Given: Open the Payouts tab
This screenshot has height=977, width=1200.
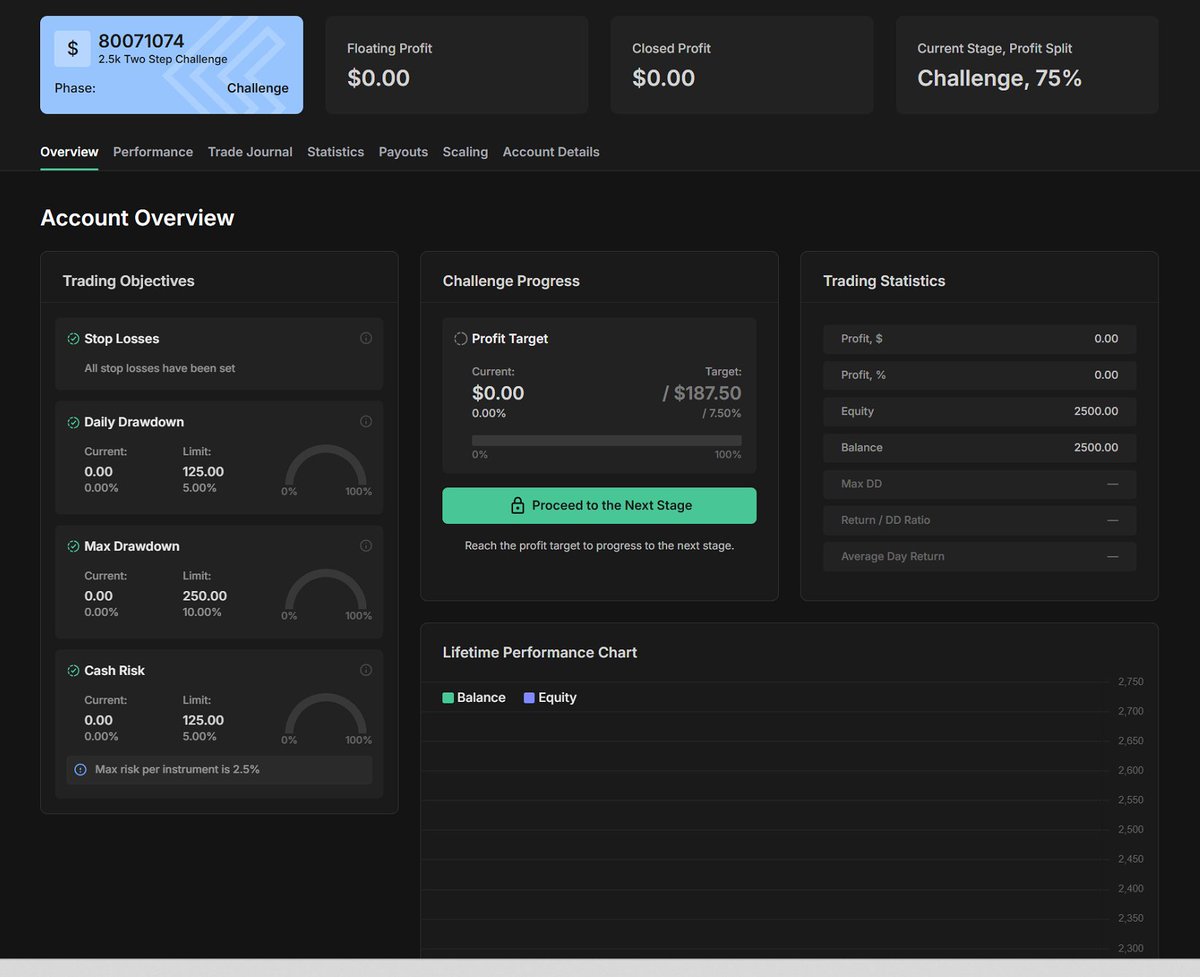Looking at the screenshot, I should pos(403,152).
